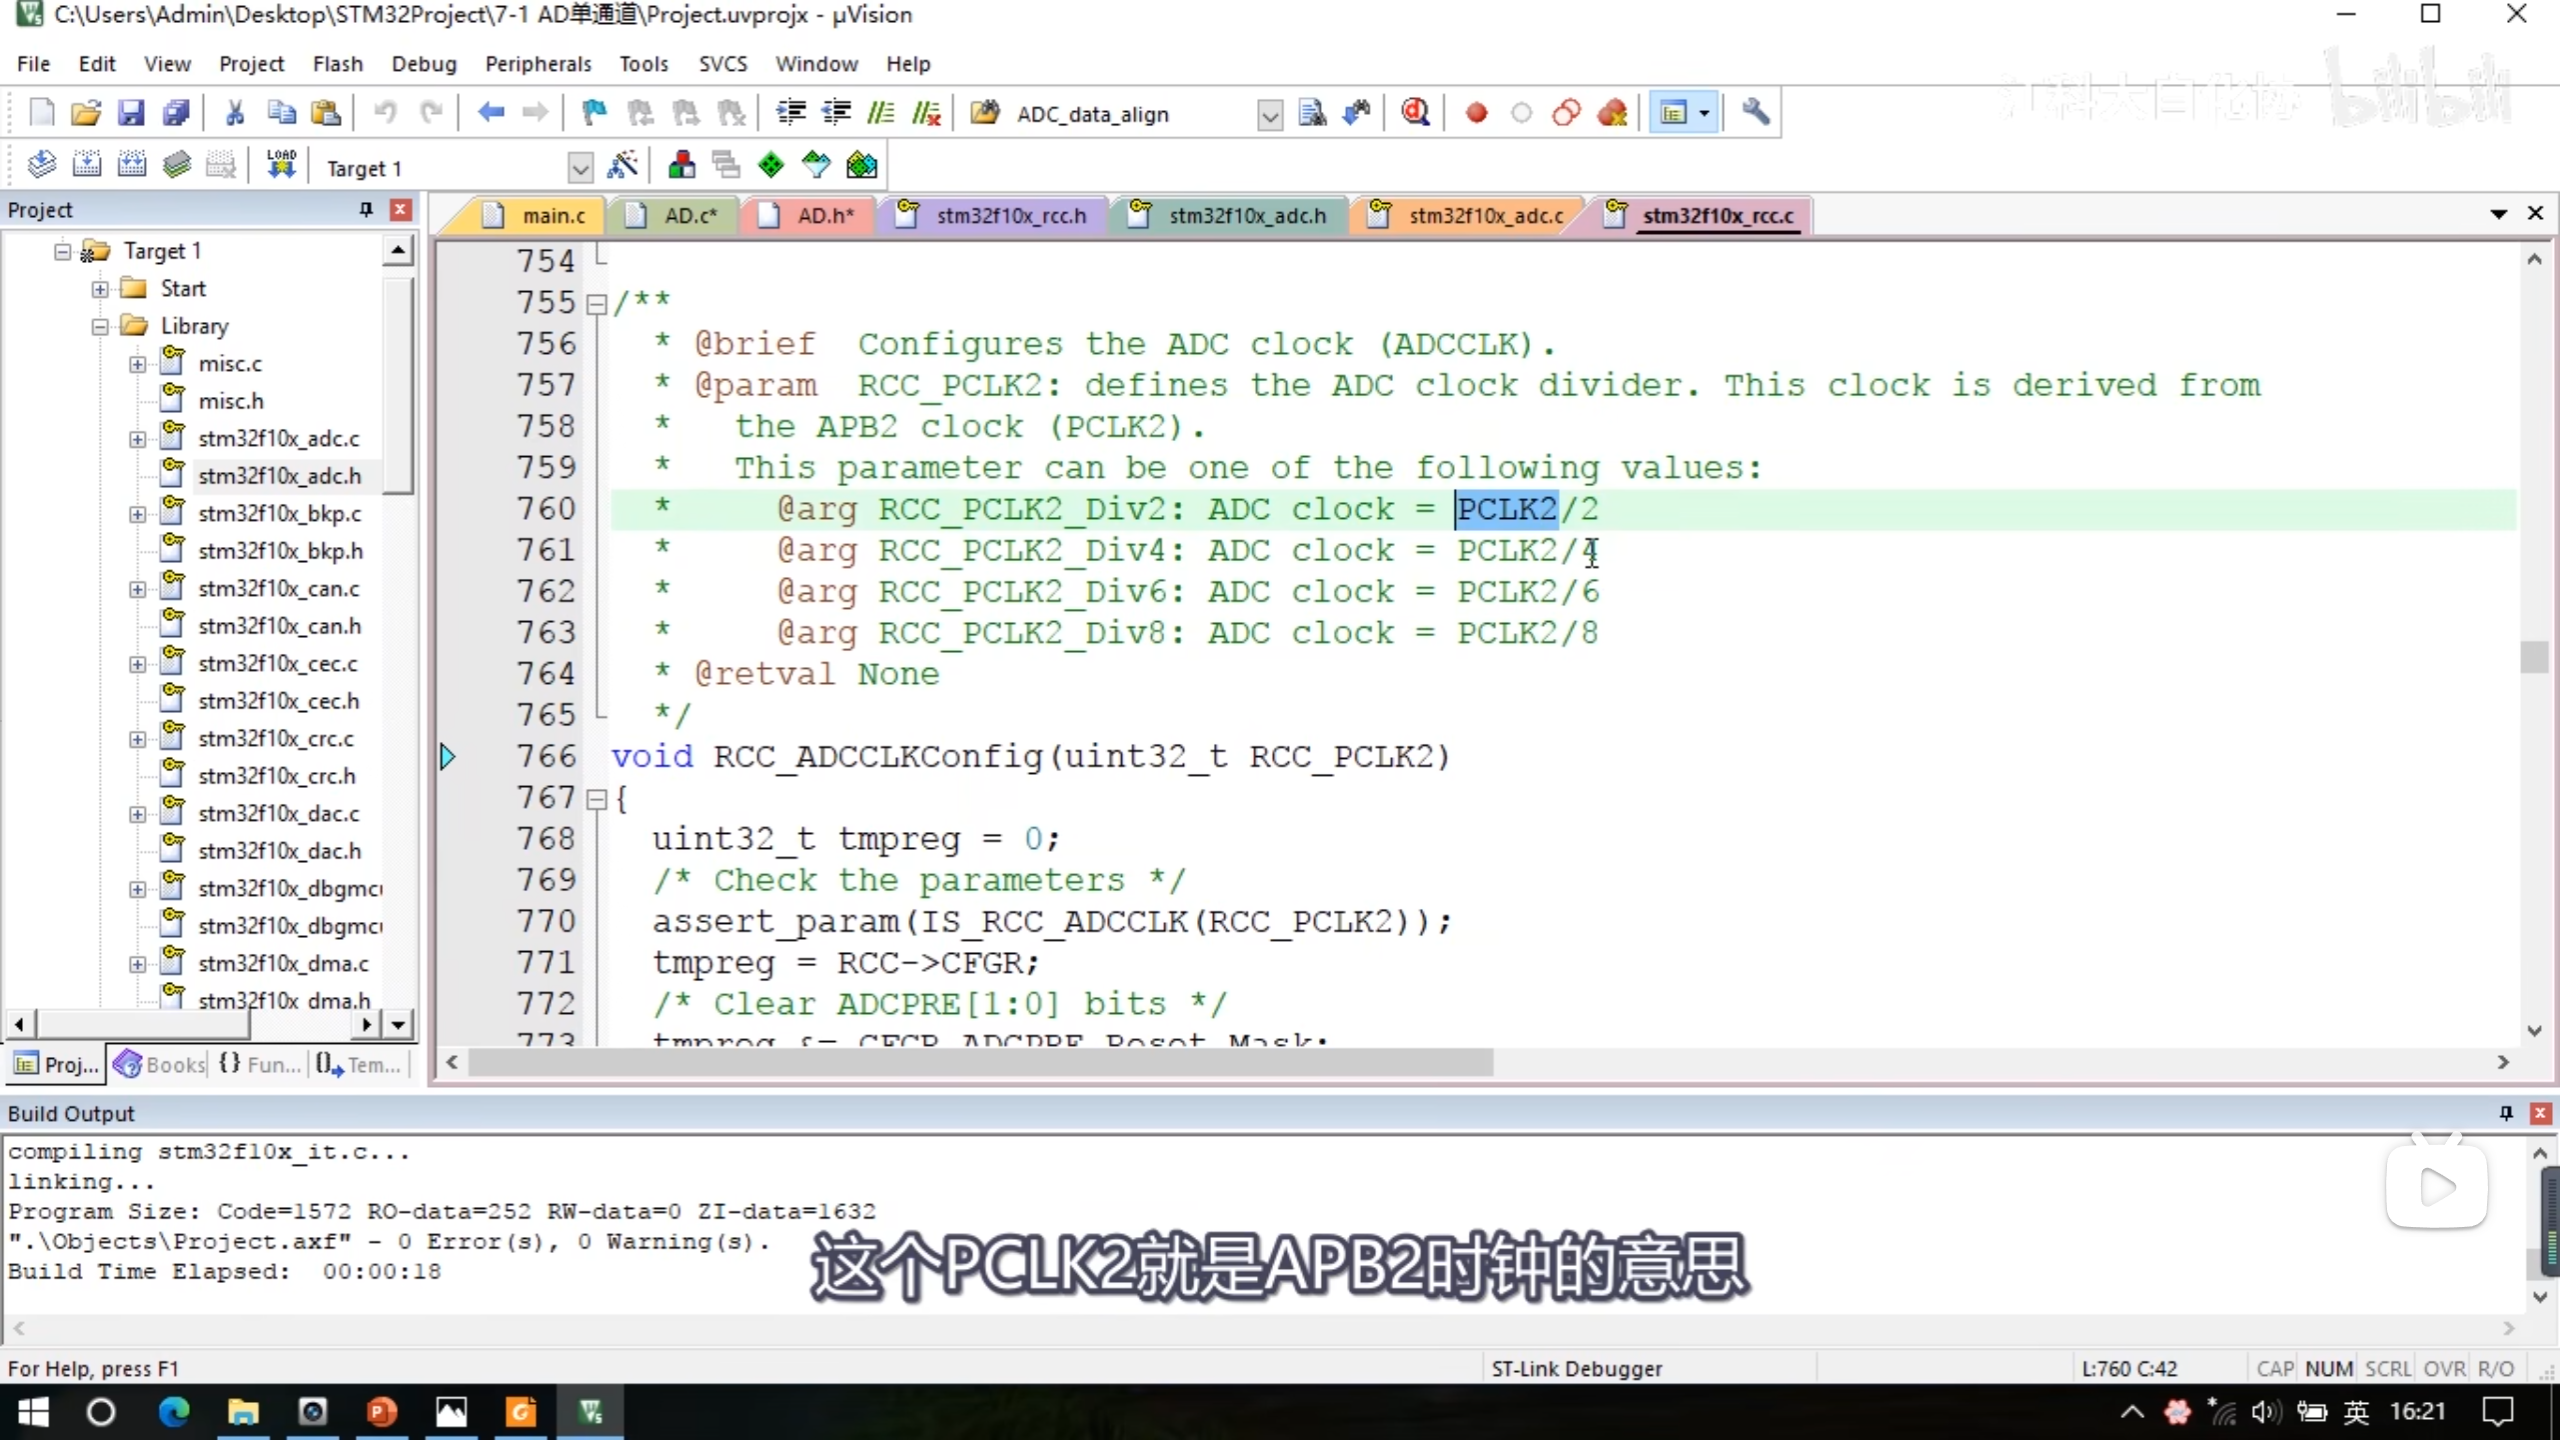Image resolution: width=2560 pixels, height=1440 pixels.
Task: Translate current file icon
Action: (41, 165)
